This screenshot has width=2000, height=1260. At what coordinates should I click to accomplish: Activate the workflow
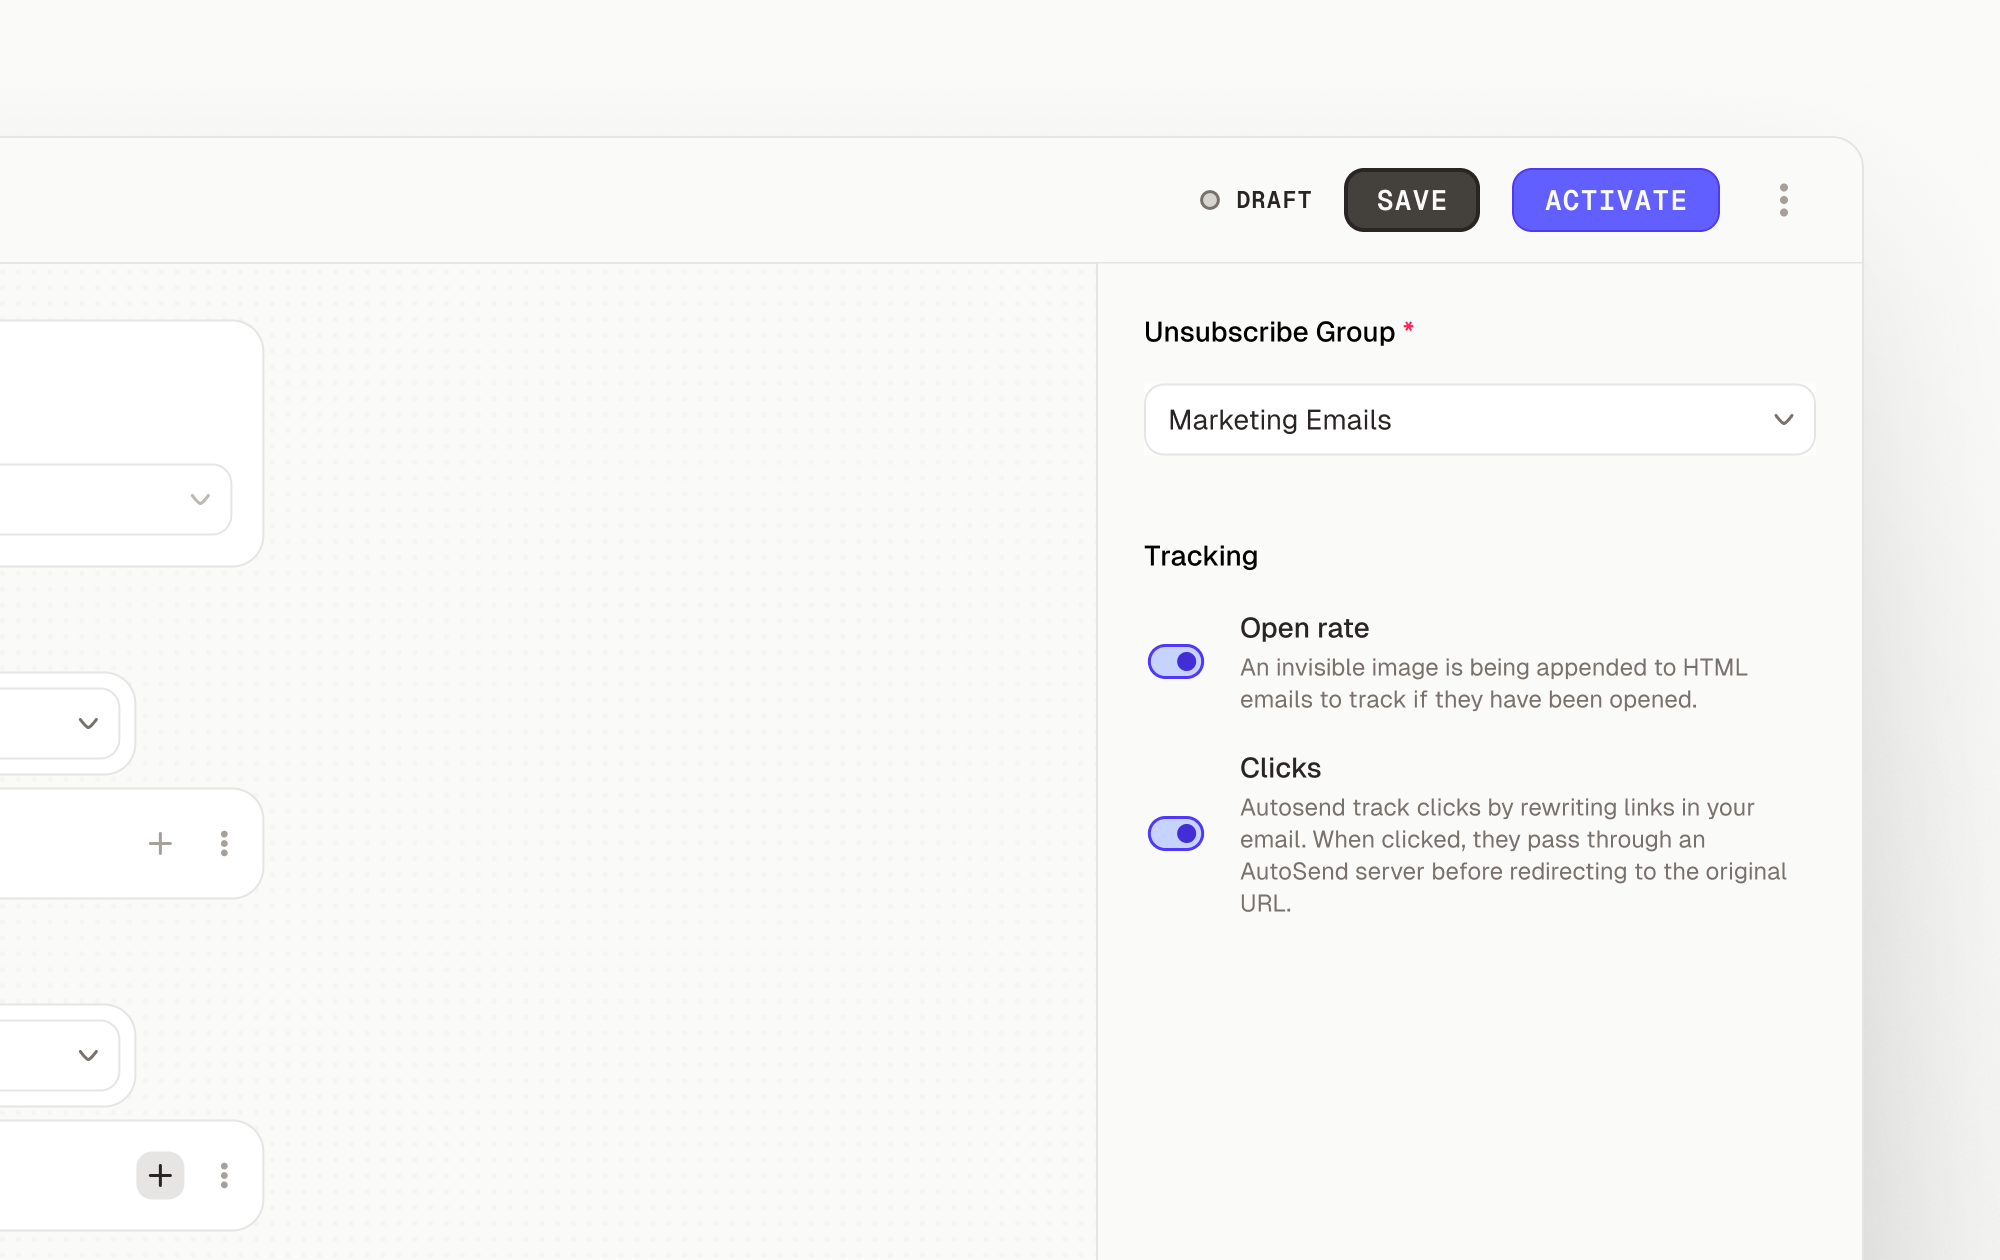coord(1615,200)
